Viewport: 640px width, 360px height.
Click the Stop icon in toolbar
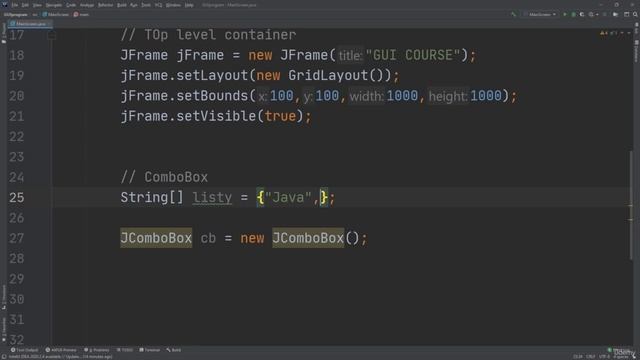(x=605, y=14)
